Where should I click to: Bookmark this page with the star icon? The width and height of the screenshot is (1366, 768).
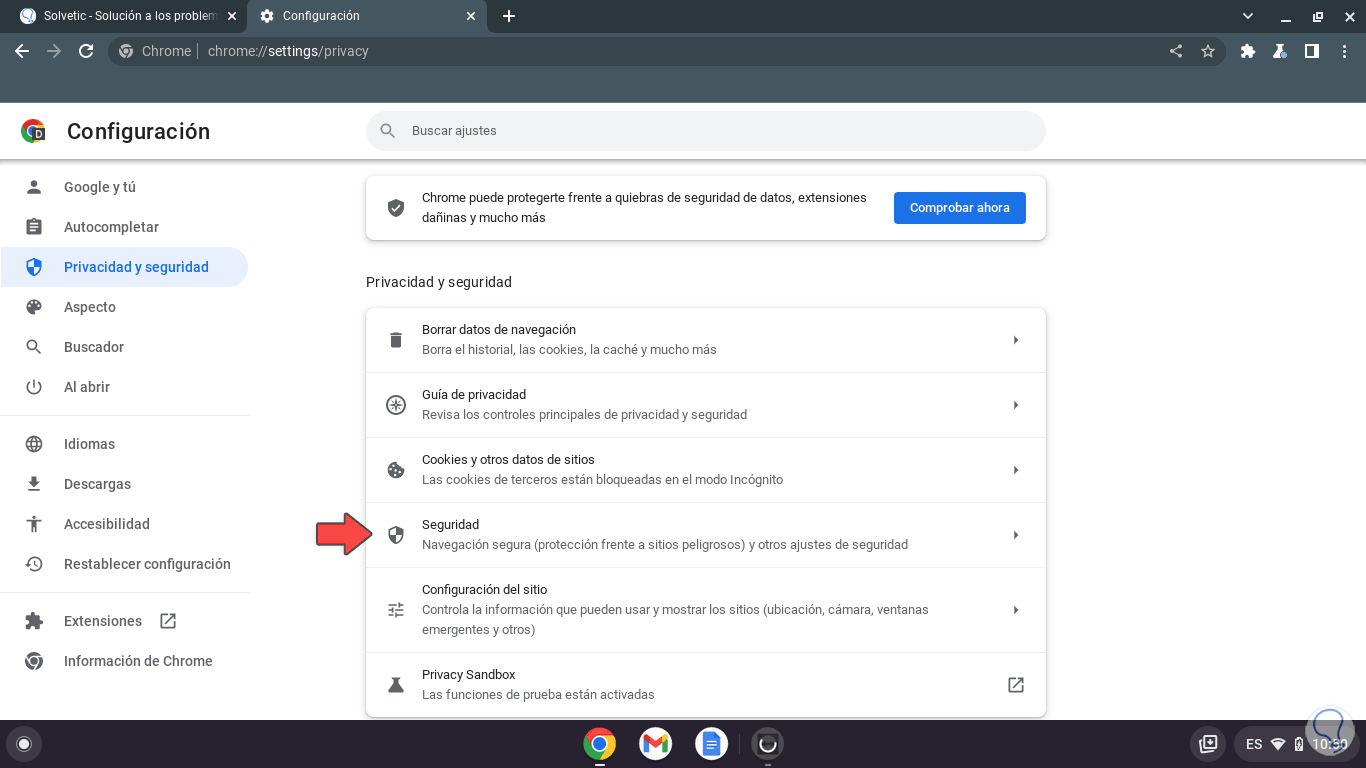pyautogui.click(x=1208, y=51)
